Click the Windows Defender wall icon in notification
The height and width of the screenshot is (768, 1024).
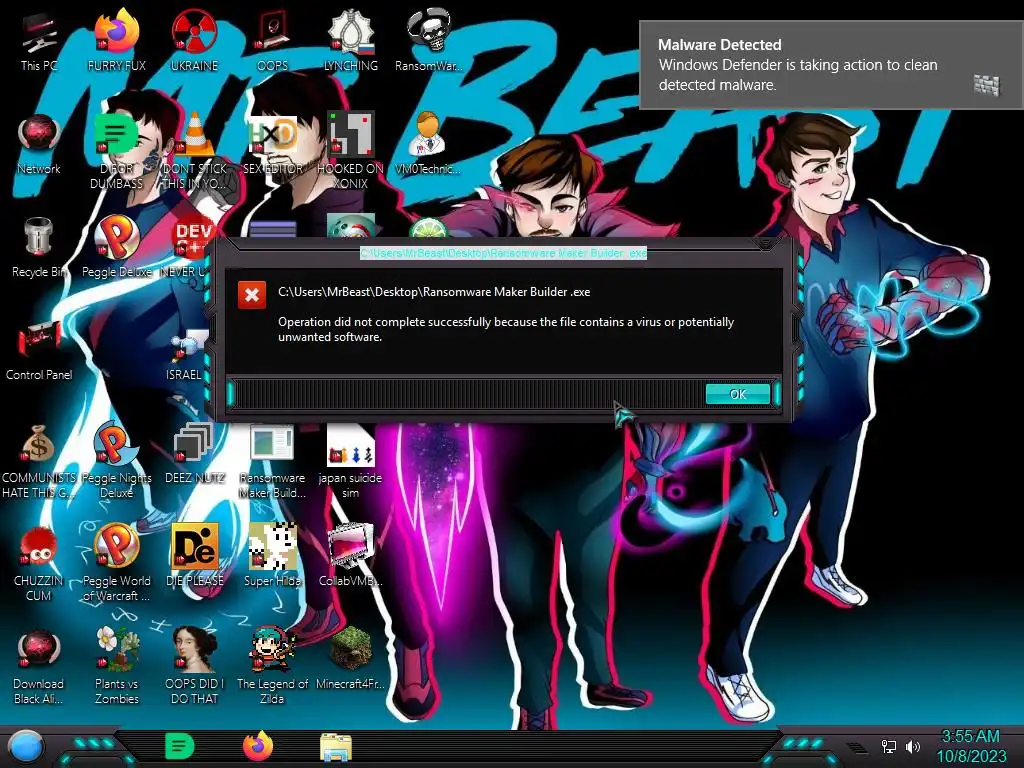click(986, 85)
